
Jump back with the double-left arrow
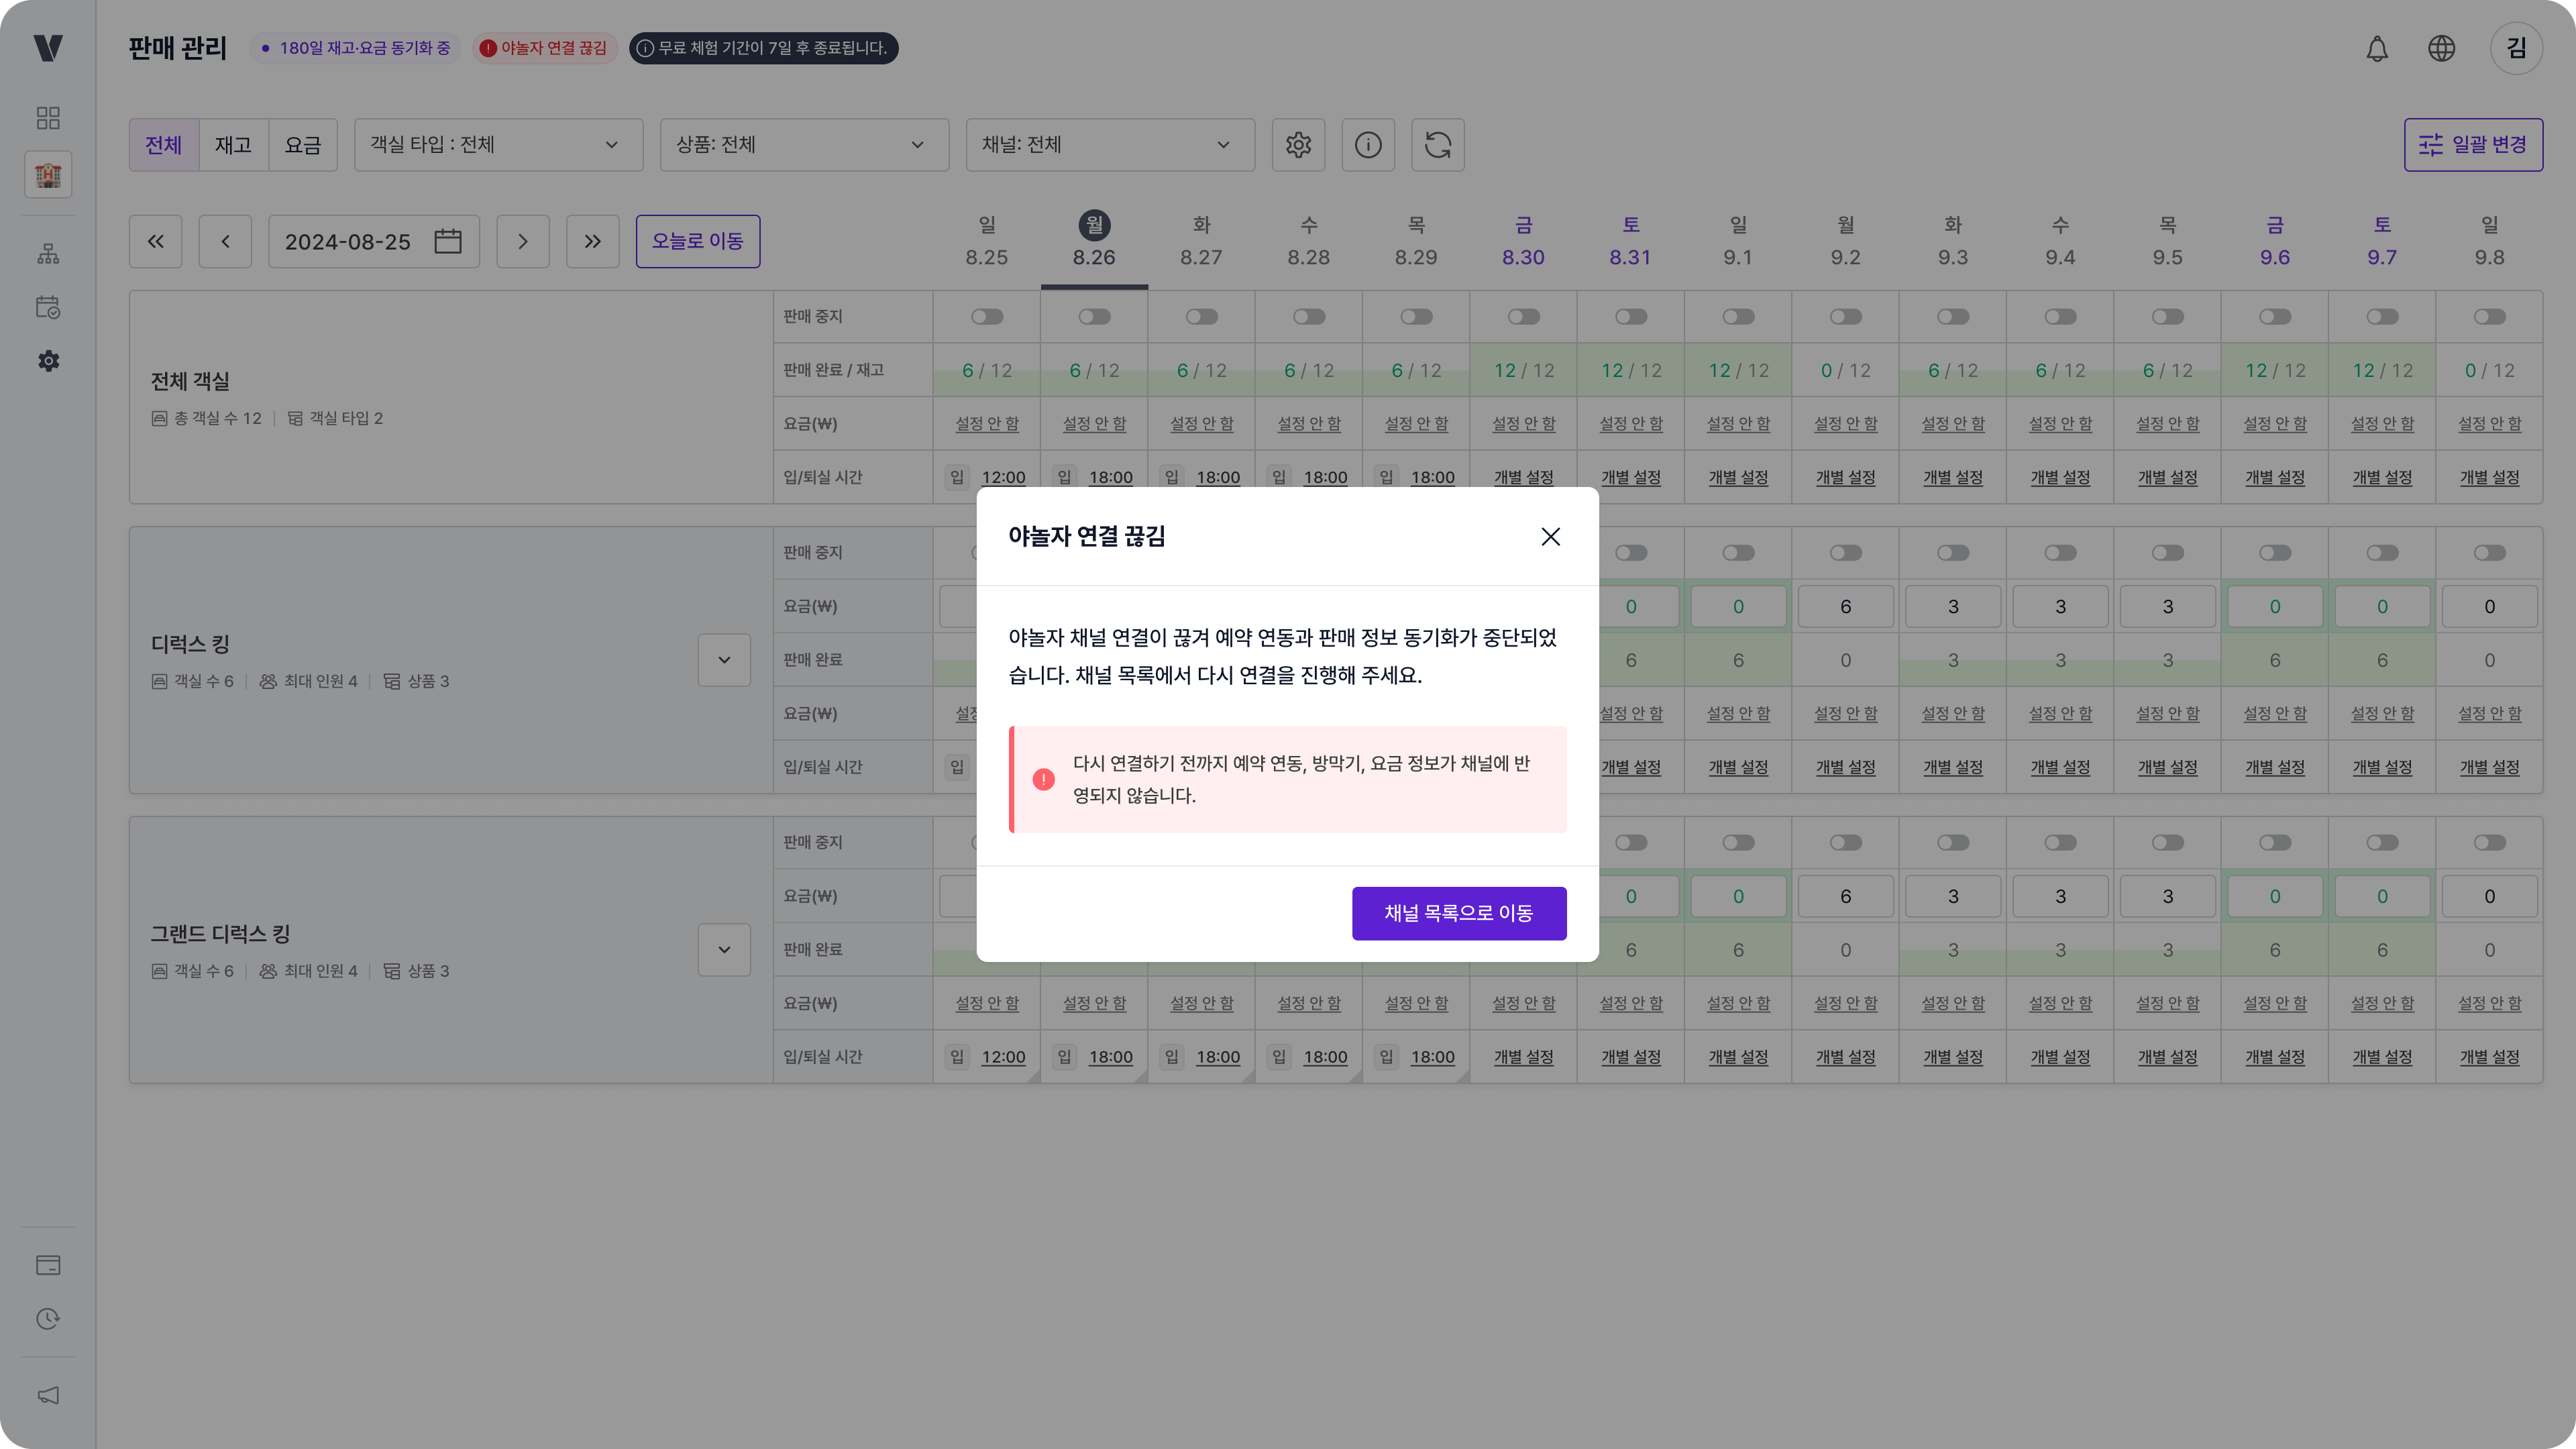(x=156, y=241)
